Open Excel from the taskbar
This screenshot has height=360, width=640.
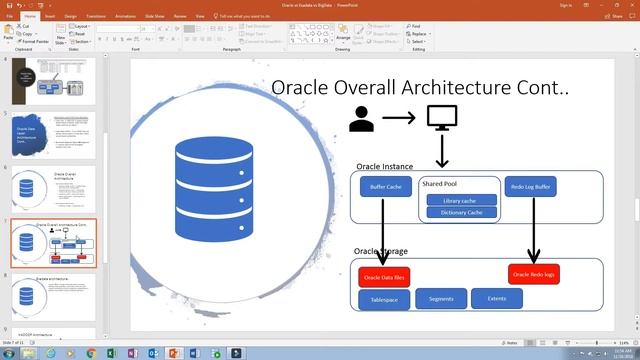pyautogui.click(x=111, y=353)
